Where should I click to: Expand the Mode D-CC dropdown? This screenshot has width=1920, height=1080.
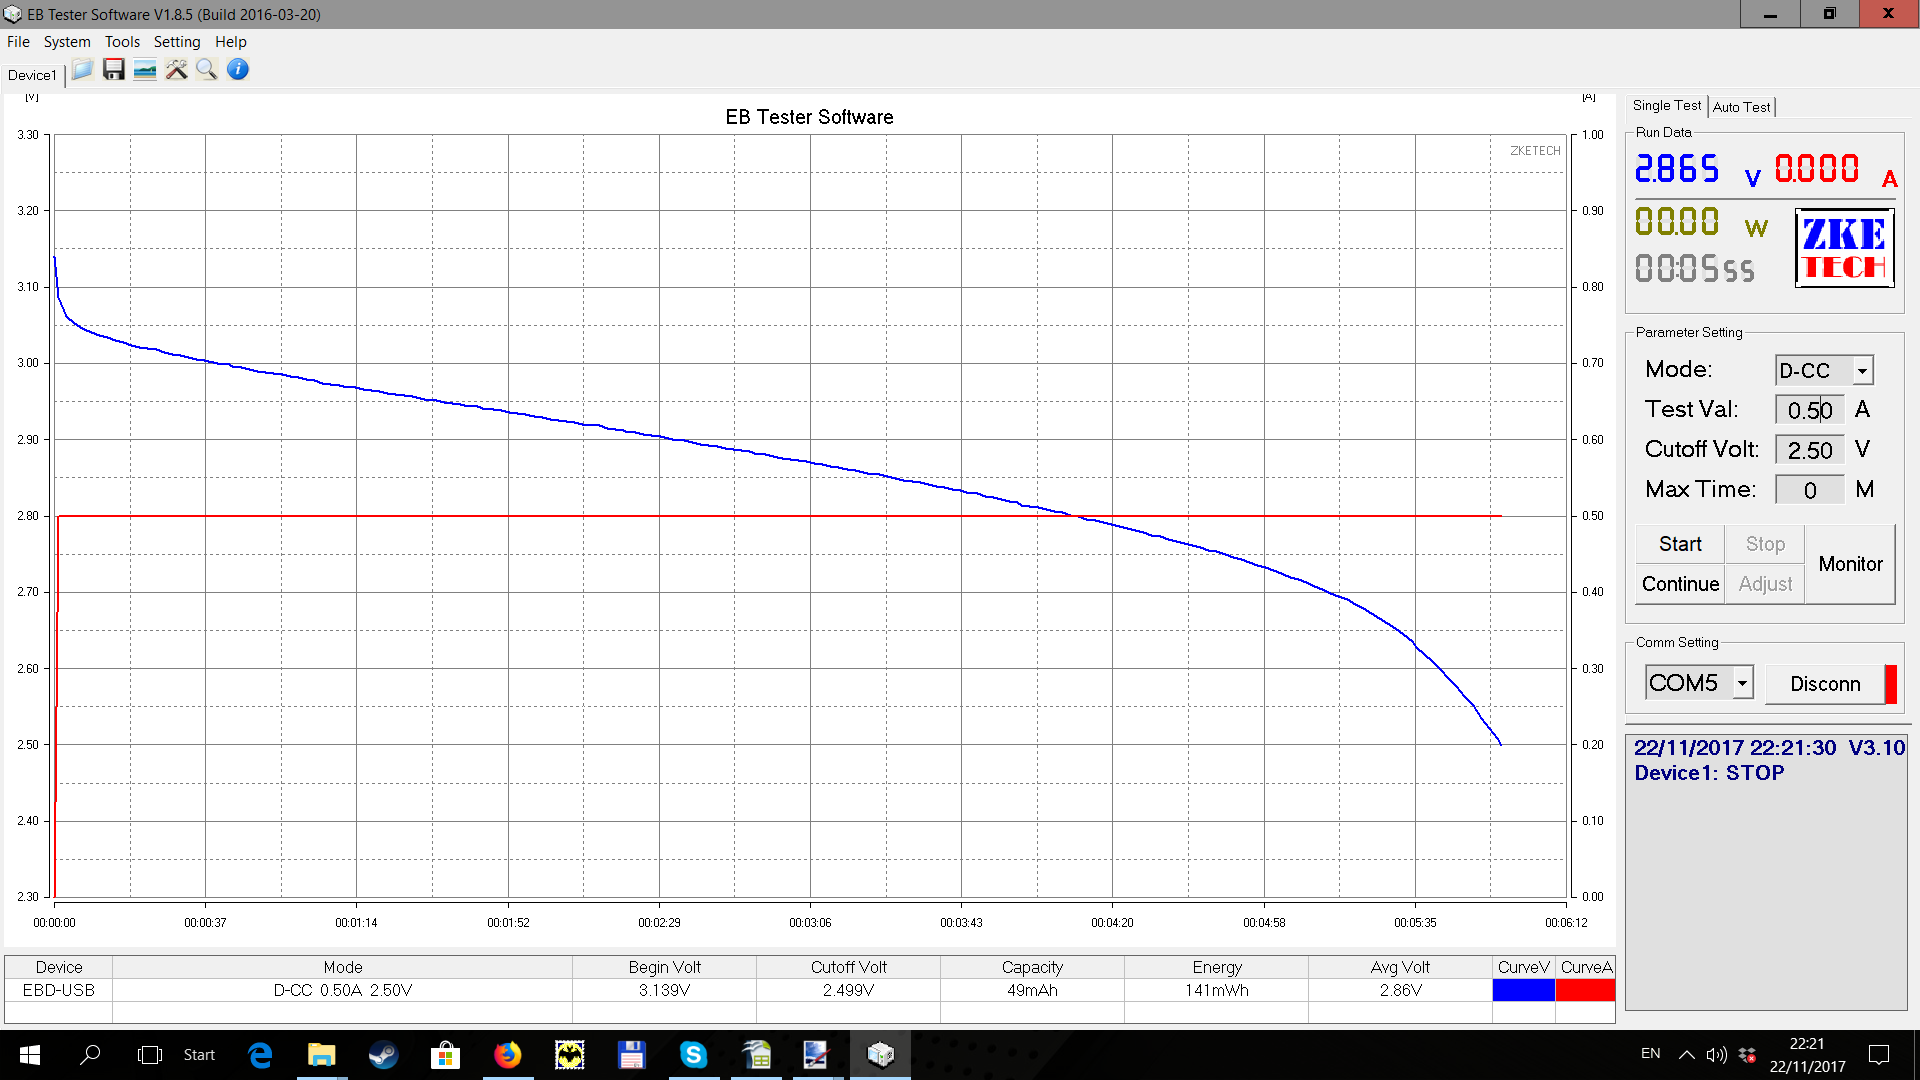click(1862, 371)
